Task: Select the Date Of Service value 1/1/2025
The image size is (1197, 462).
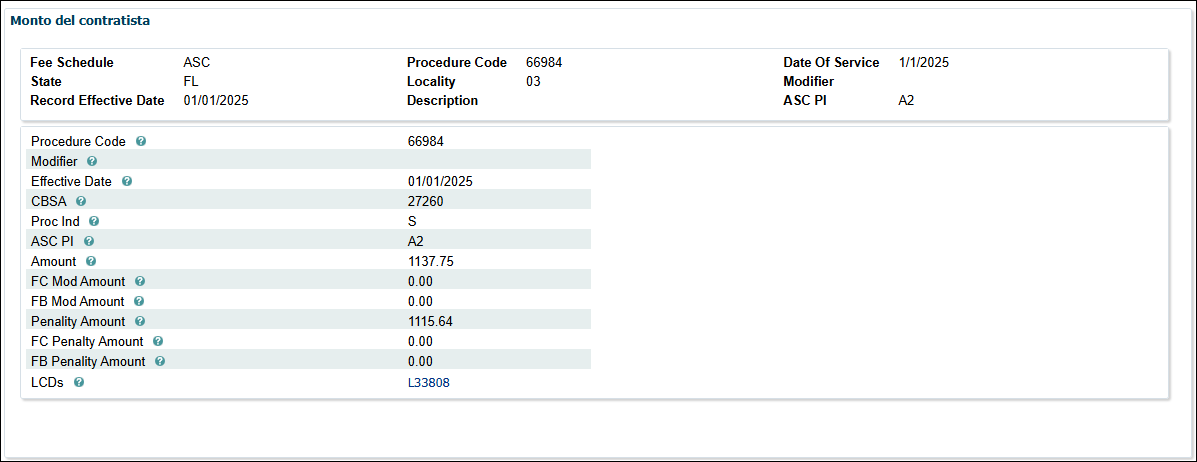Action: pos(923,63)
